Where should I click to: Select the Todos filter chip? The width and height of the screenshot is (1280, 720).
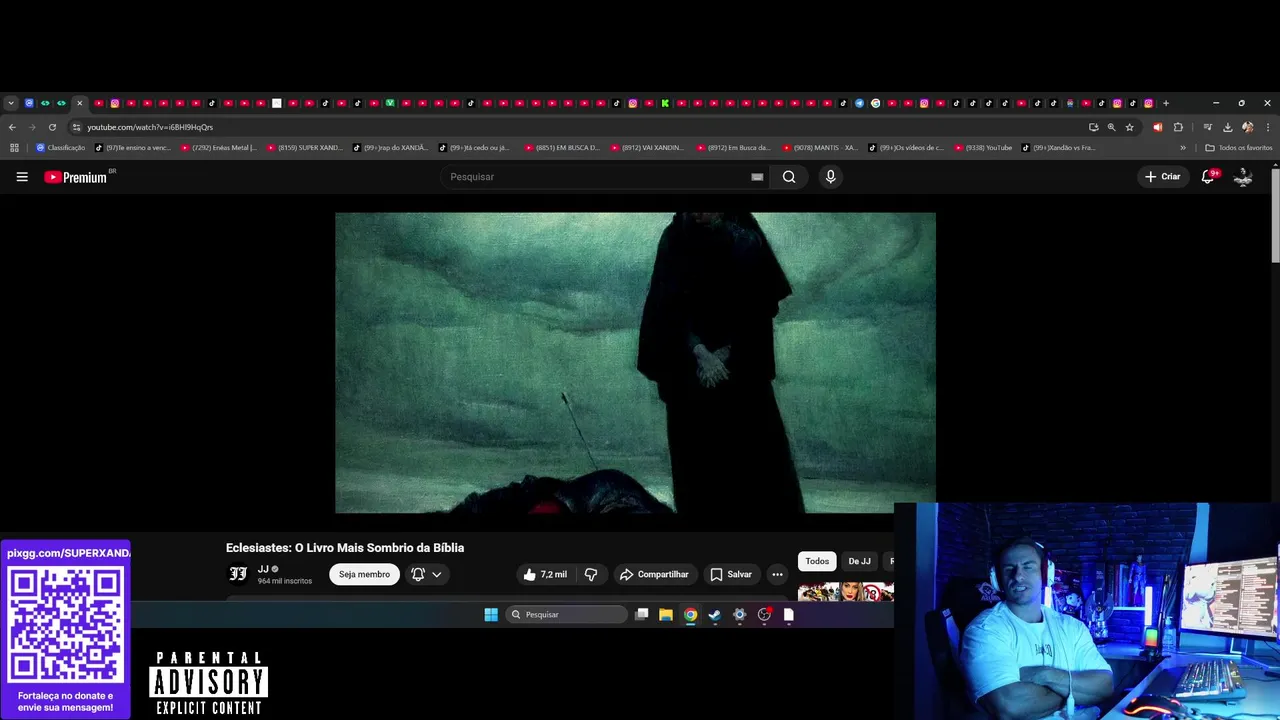pyautogui.click(x=817, y=561)
